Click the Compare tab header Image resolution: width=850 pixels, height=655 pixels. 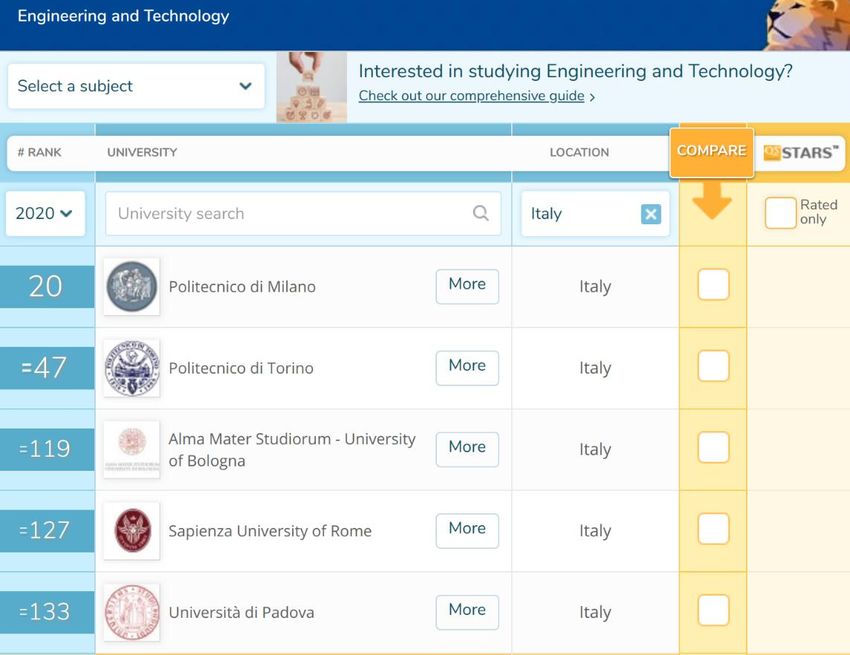(x=711, y=152)
